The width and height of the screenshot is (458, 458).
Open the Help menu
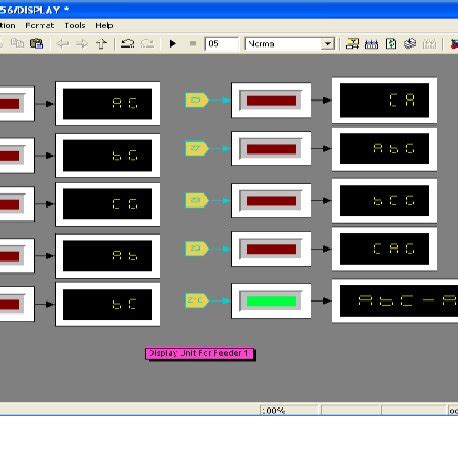click(x=104, y=25)
